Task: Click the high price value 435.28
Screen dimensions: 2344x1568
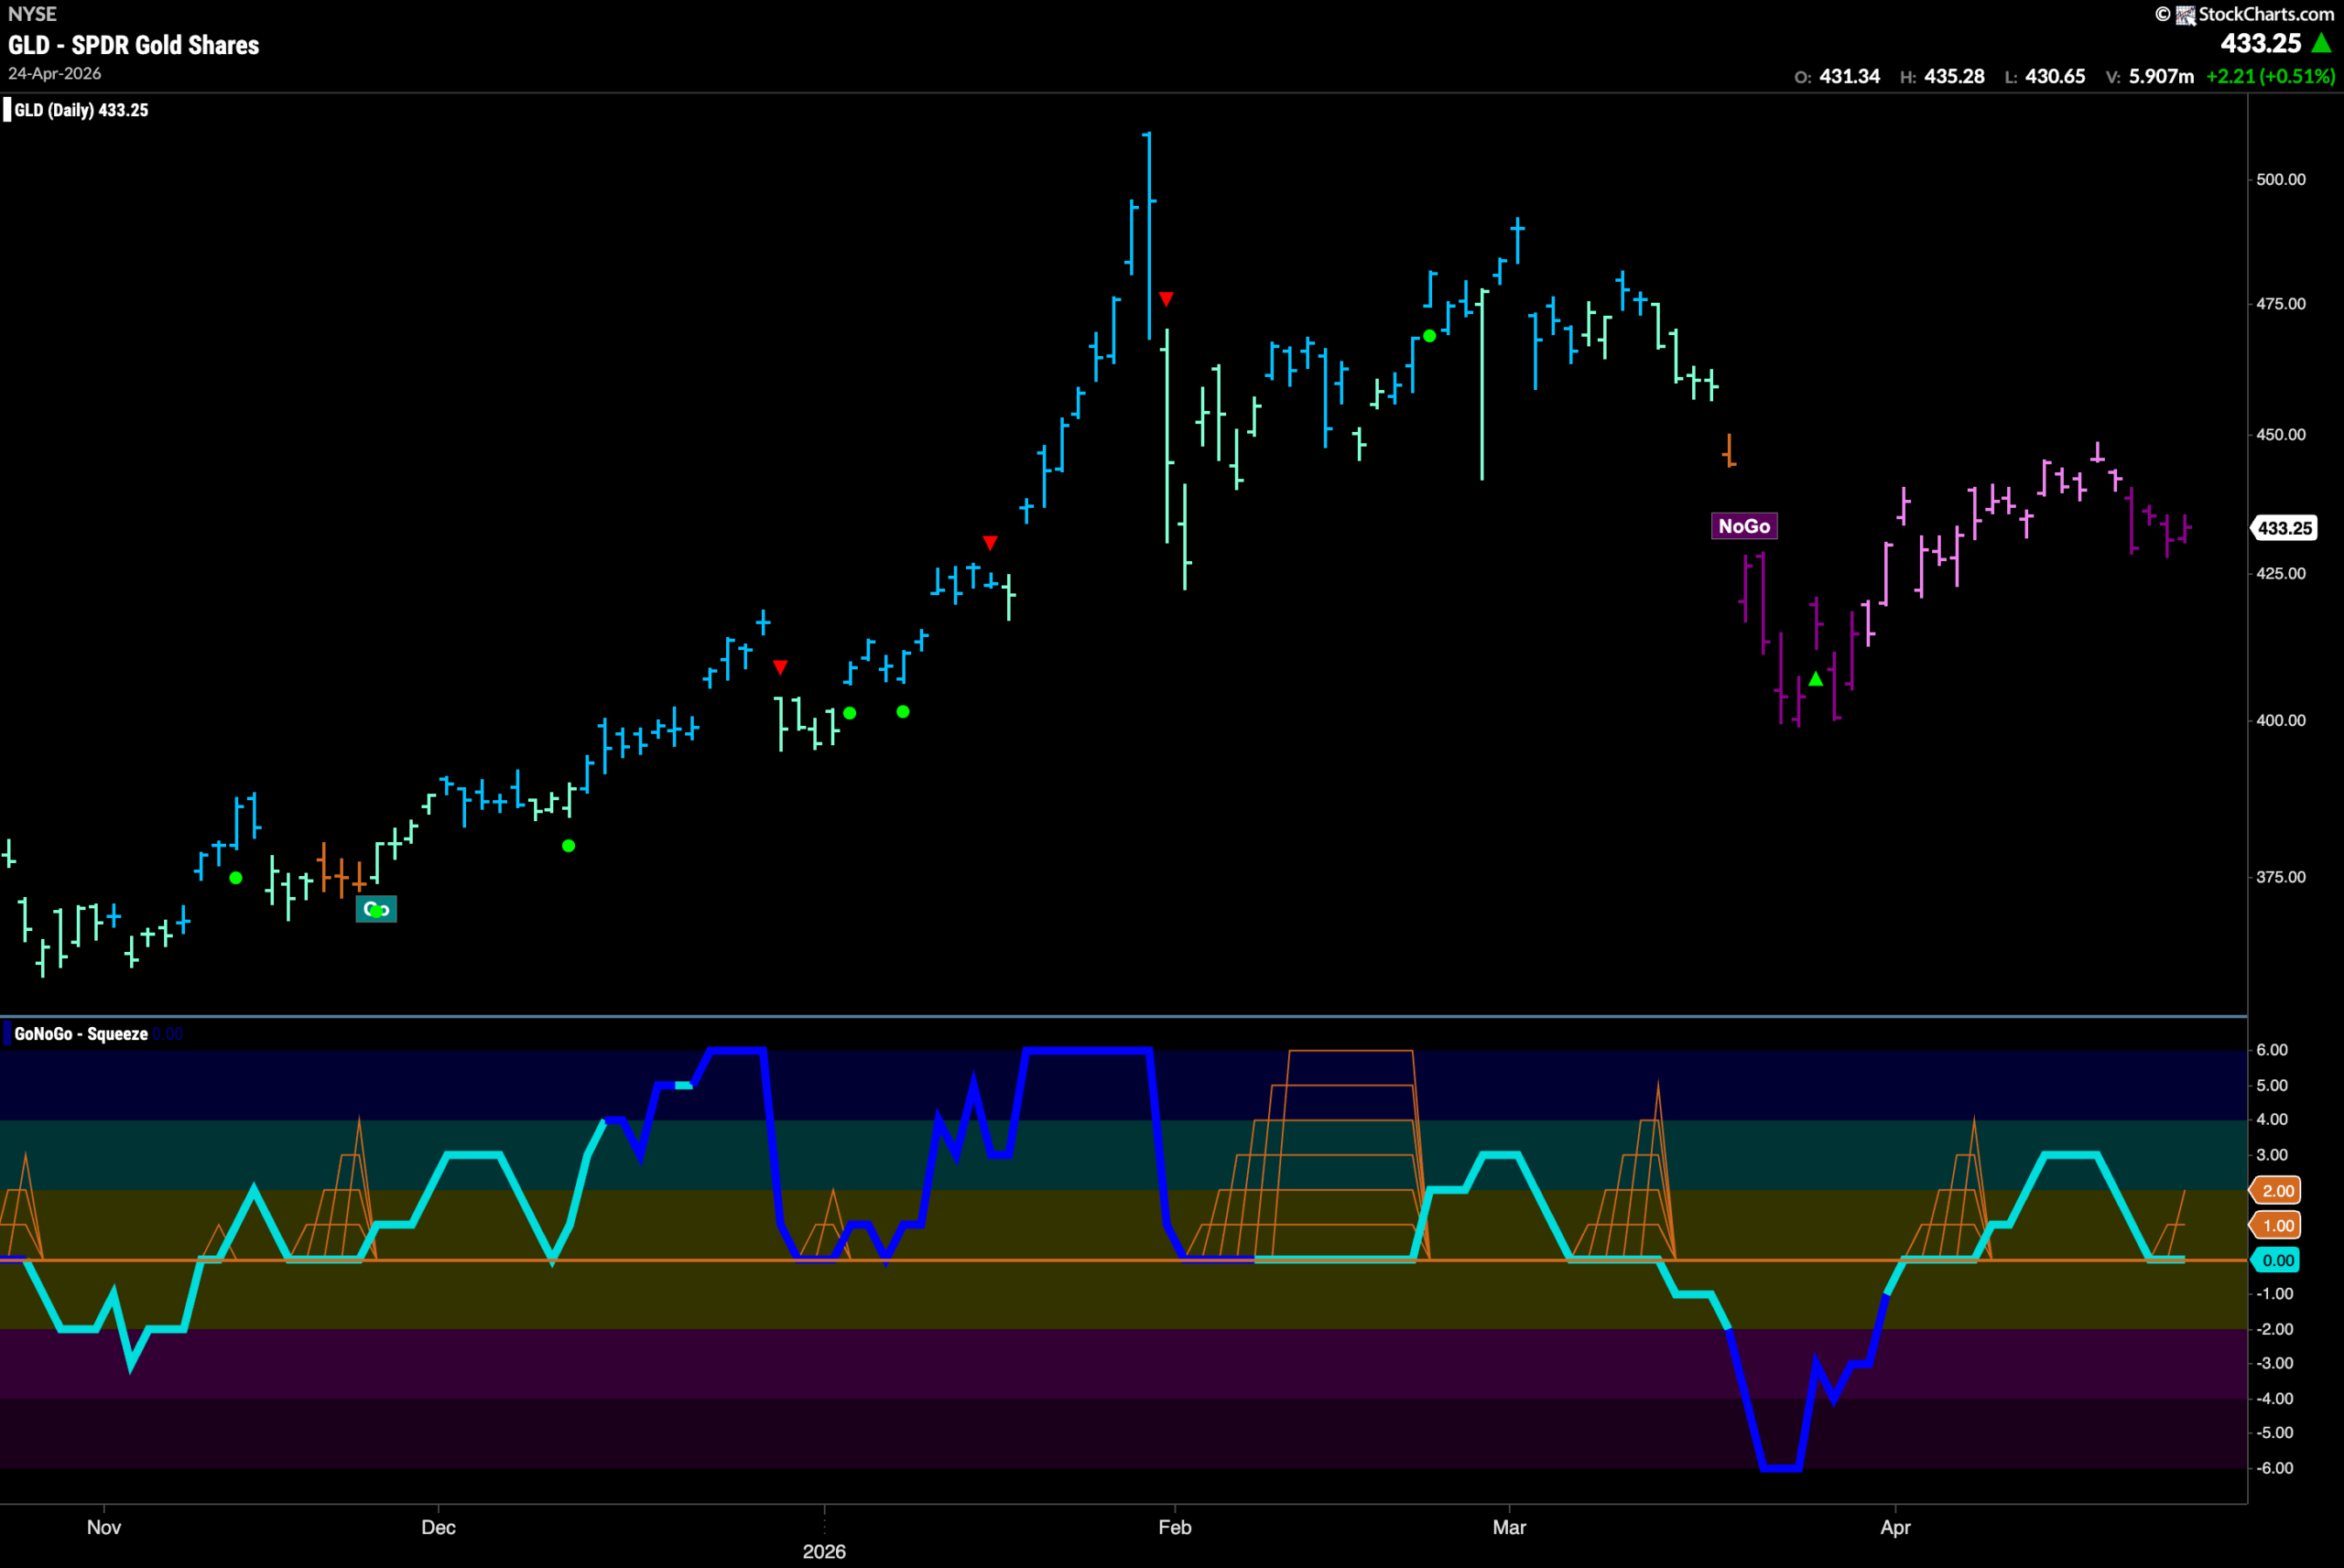Action: pyautogui.click(x=1954, y=76)
